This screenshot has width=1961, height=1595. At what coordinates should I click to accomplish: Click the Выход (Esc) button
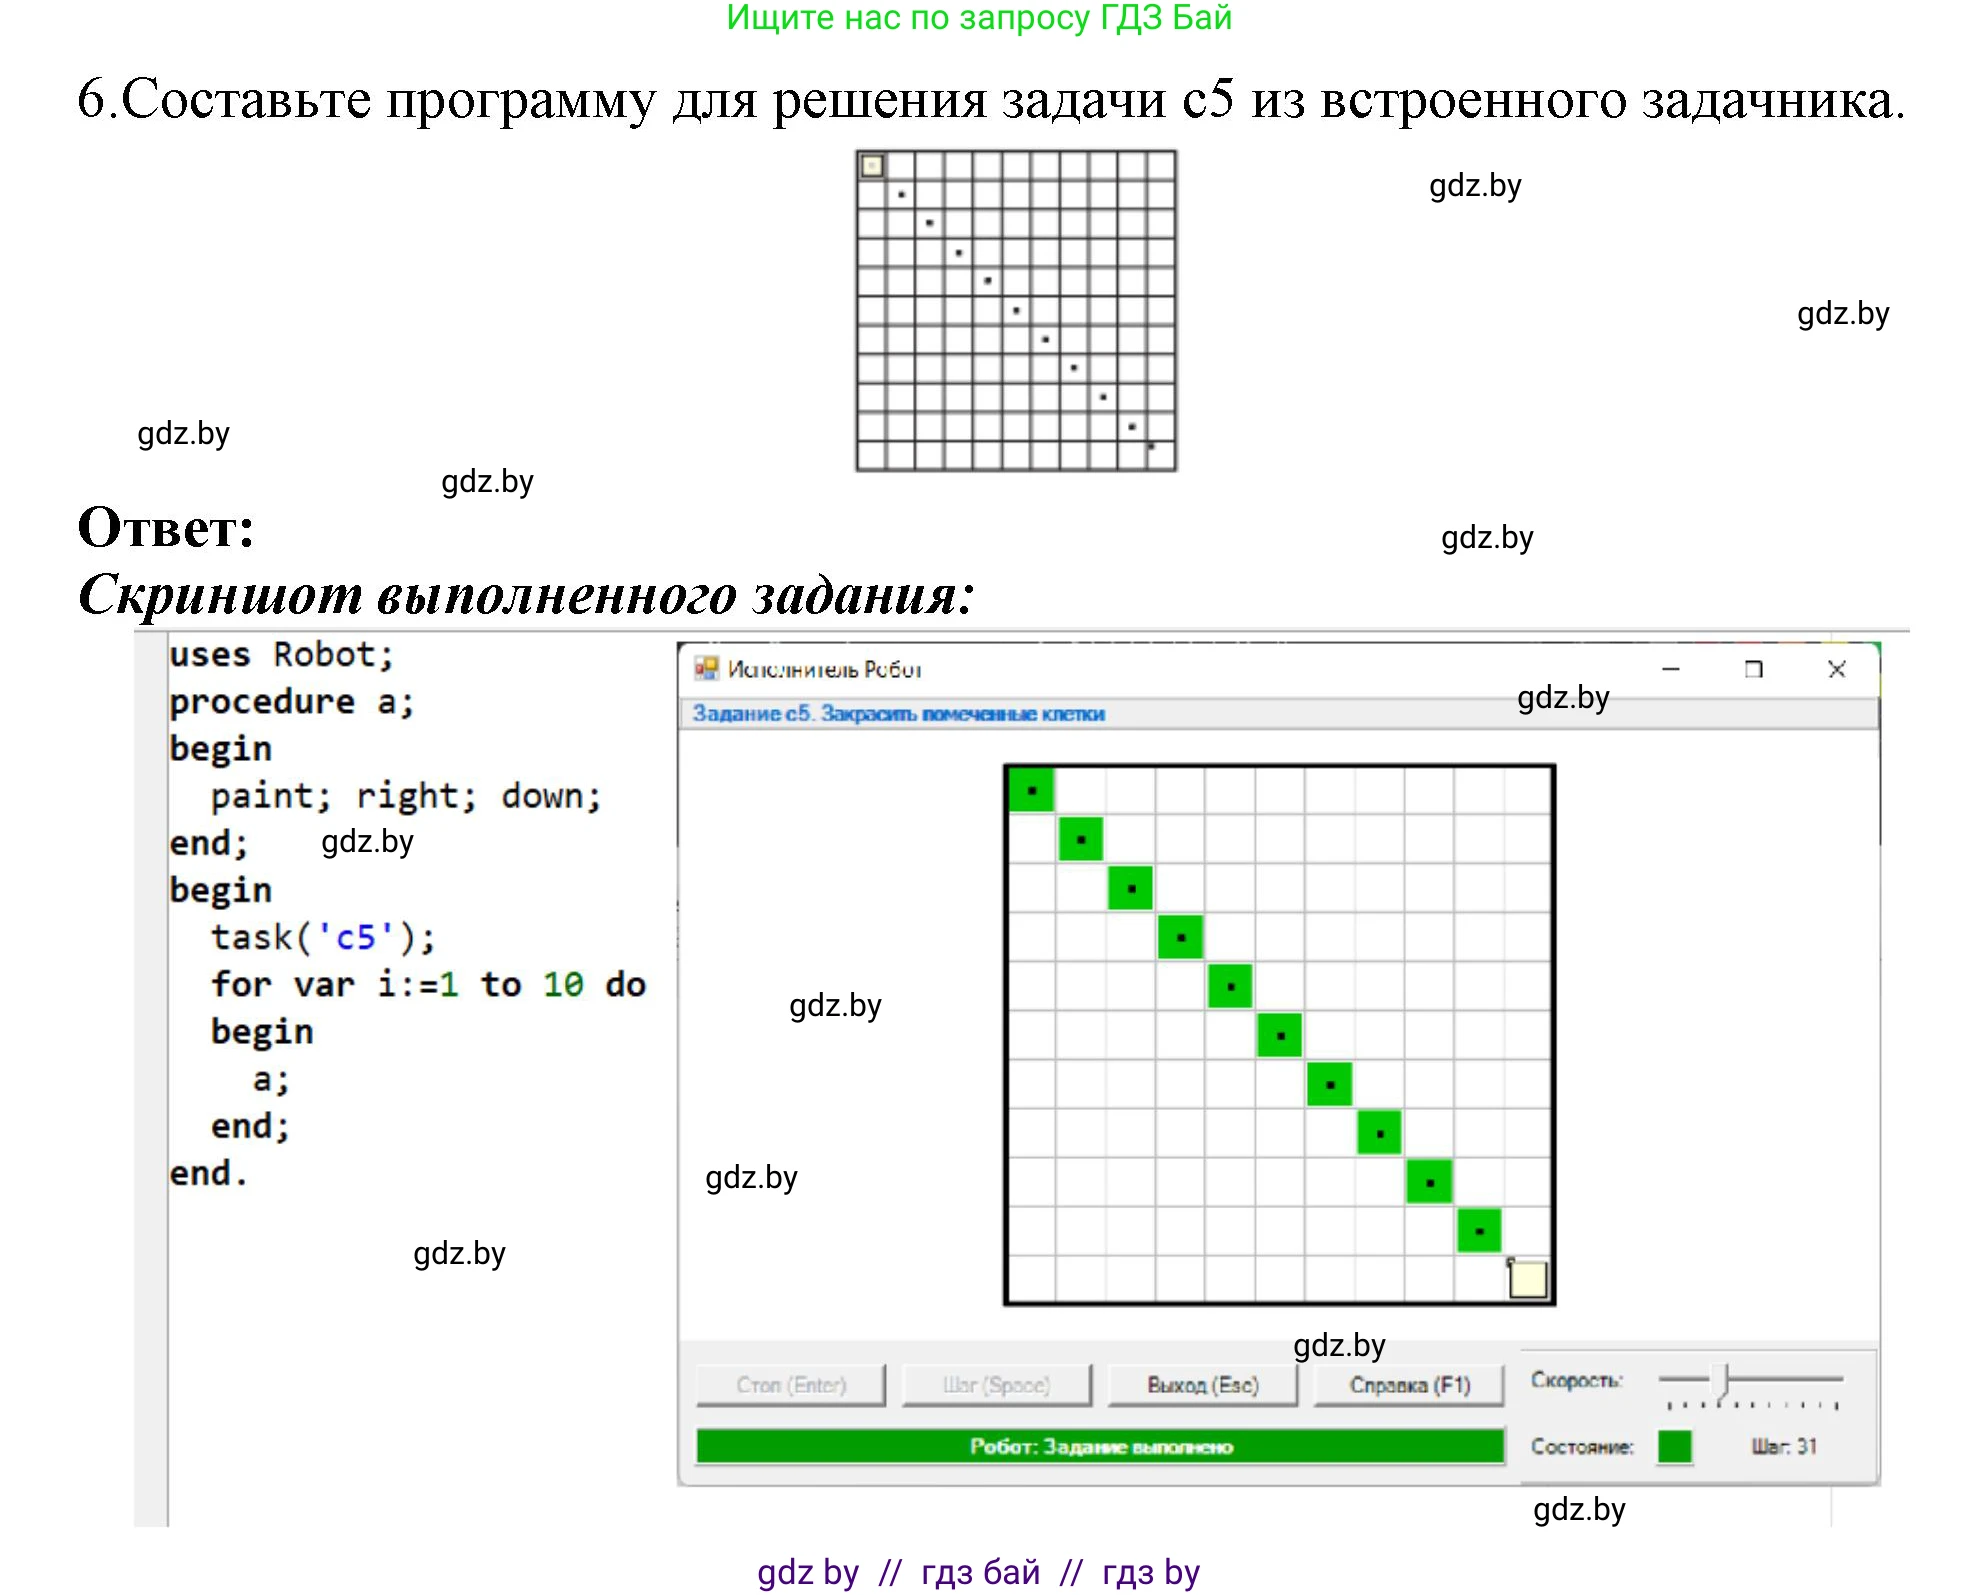pyautogui.click(x=1202, y=1385)
